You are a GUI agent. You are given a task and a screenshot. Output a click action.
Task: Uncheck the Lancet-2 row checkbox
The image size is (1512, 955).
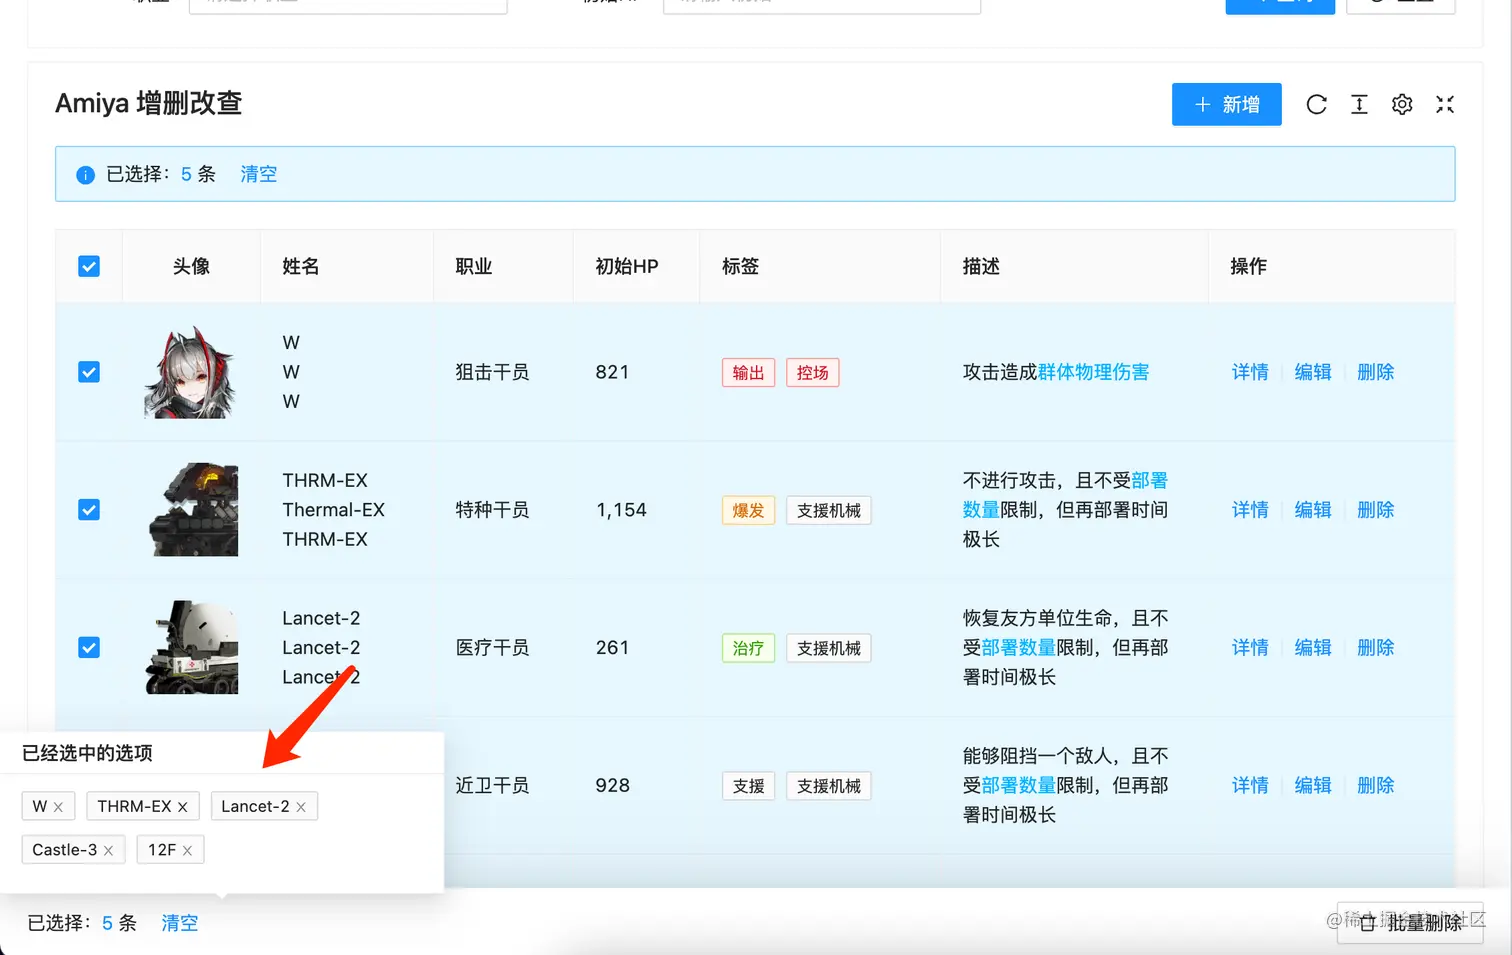coord(89,648)
